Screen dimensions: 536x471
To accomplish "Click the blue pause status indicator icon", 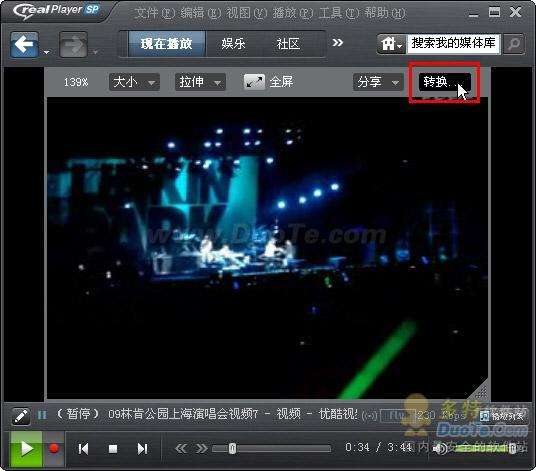I will pyautogui.click(x=42, y=415).
